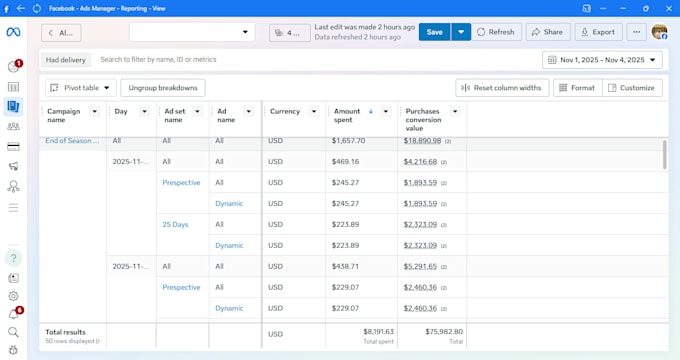The image size is (680, 360).
Task: Open the Settings gear icon in sidebar
Action: [x=13, y=296]
